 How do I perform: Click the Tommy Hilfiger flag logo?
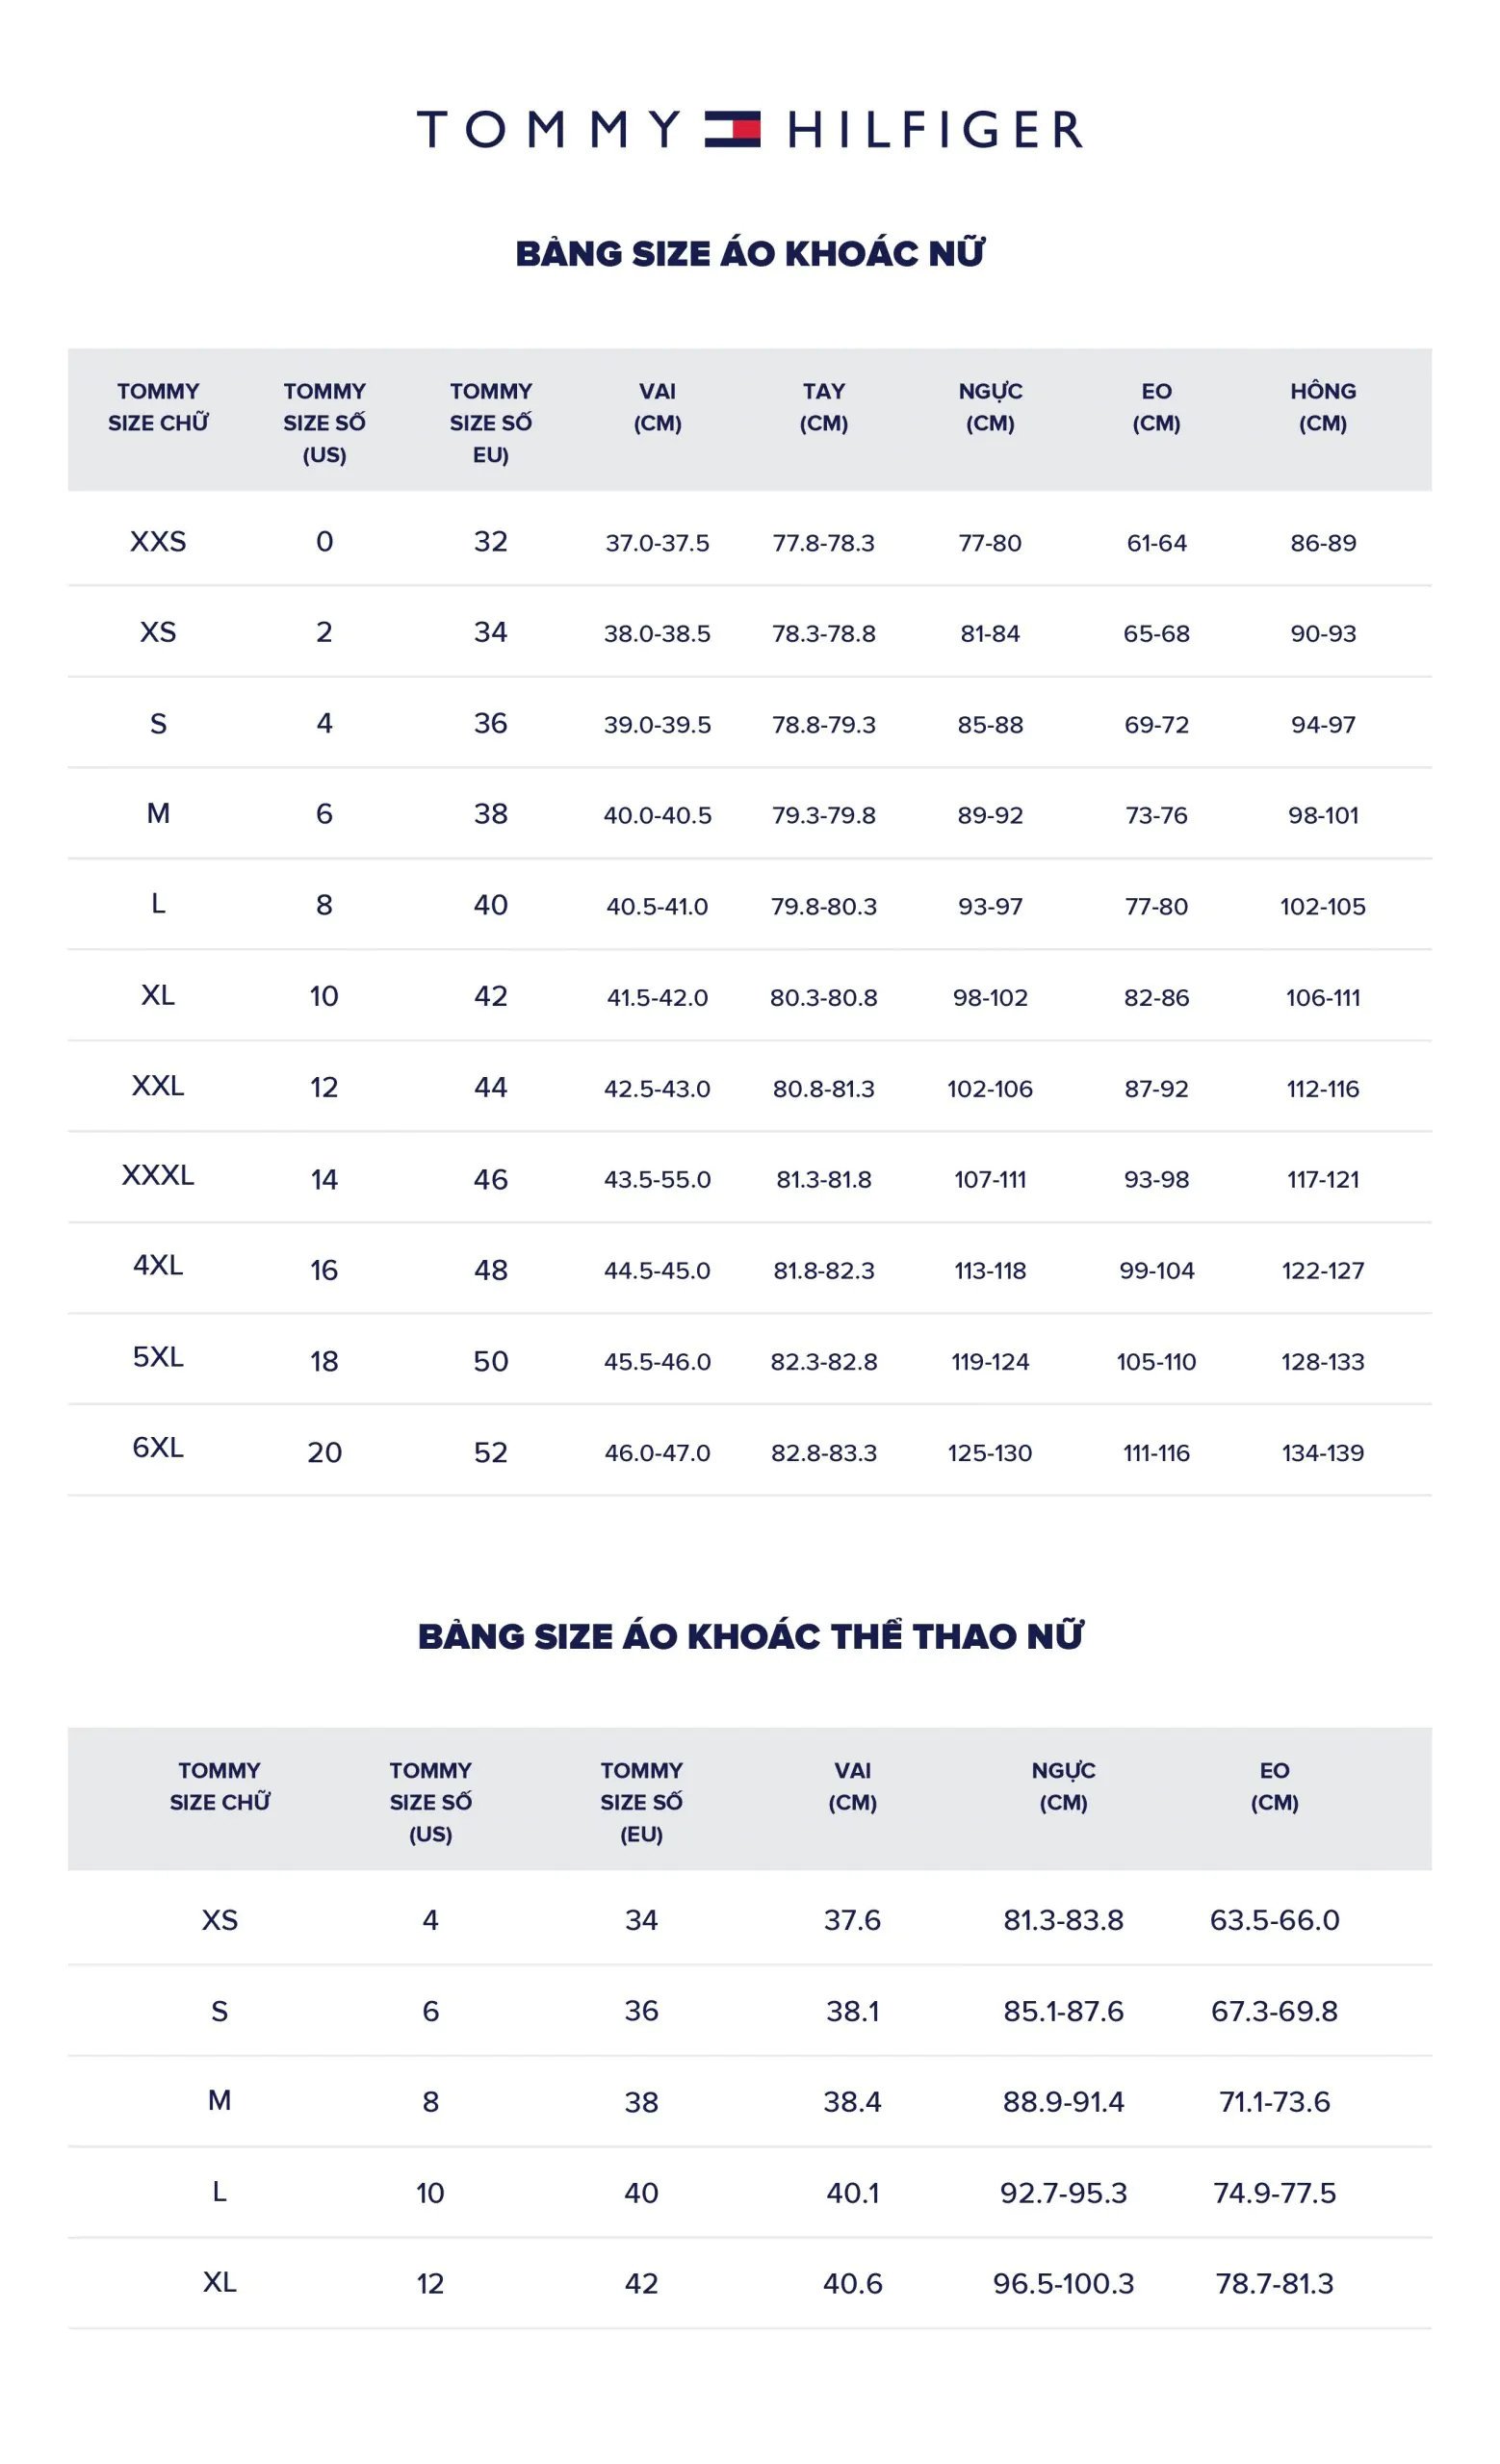(x=732, y=130)
